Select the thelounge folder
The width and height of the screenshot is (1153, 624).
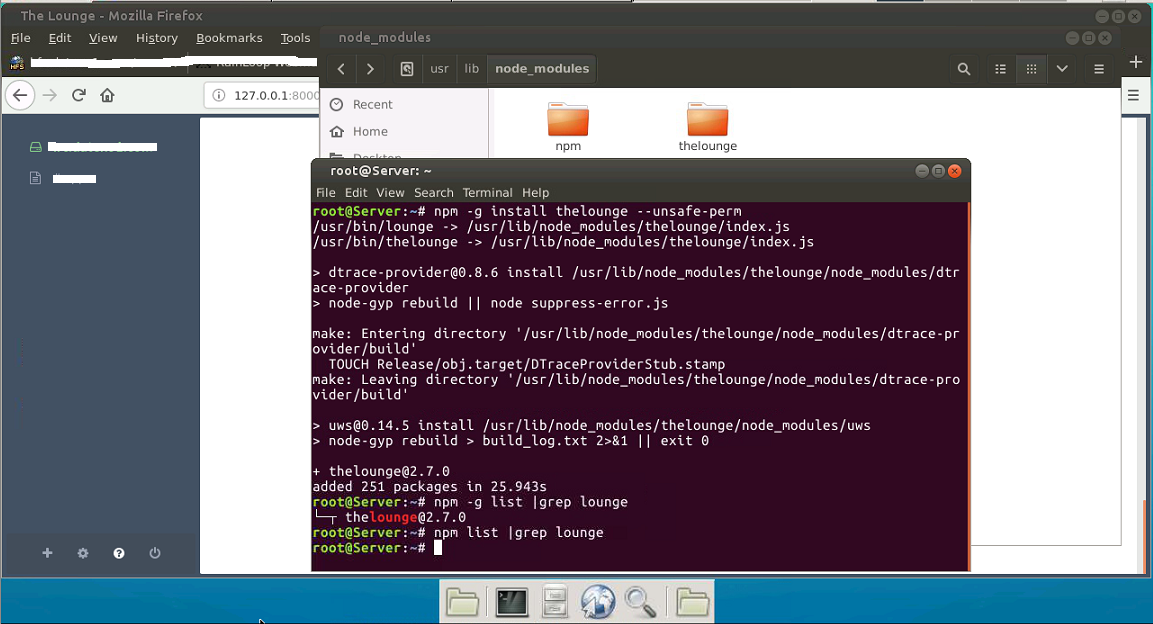tap(707, 126)
